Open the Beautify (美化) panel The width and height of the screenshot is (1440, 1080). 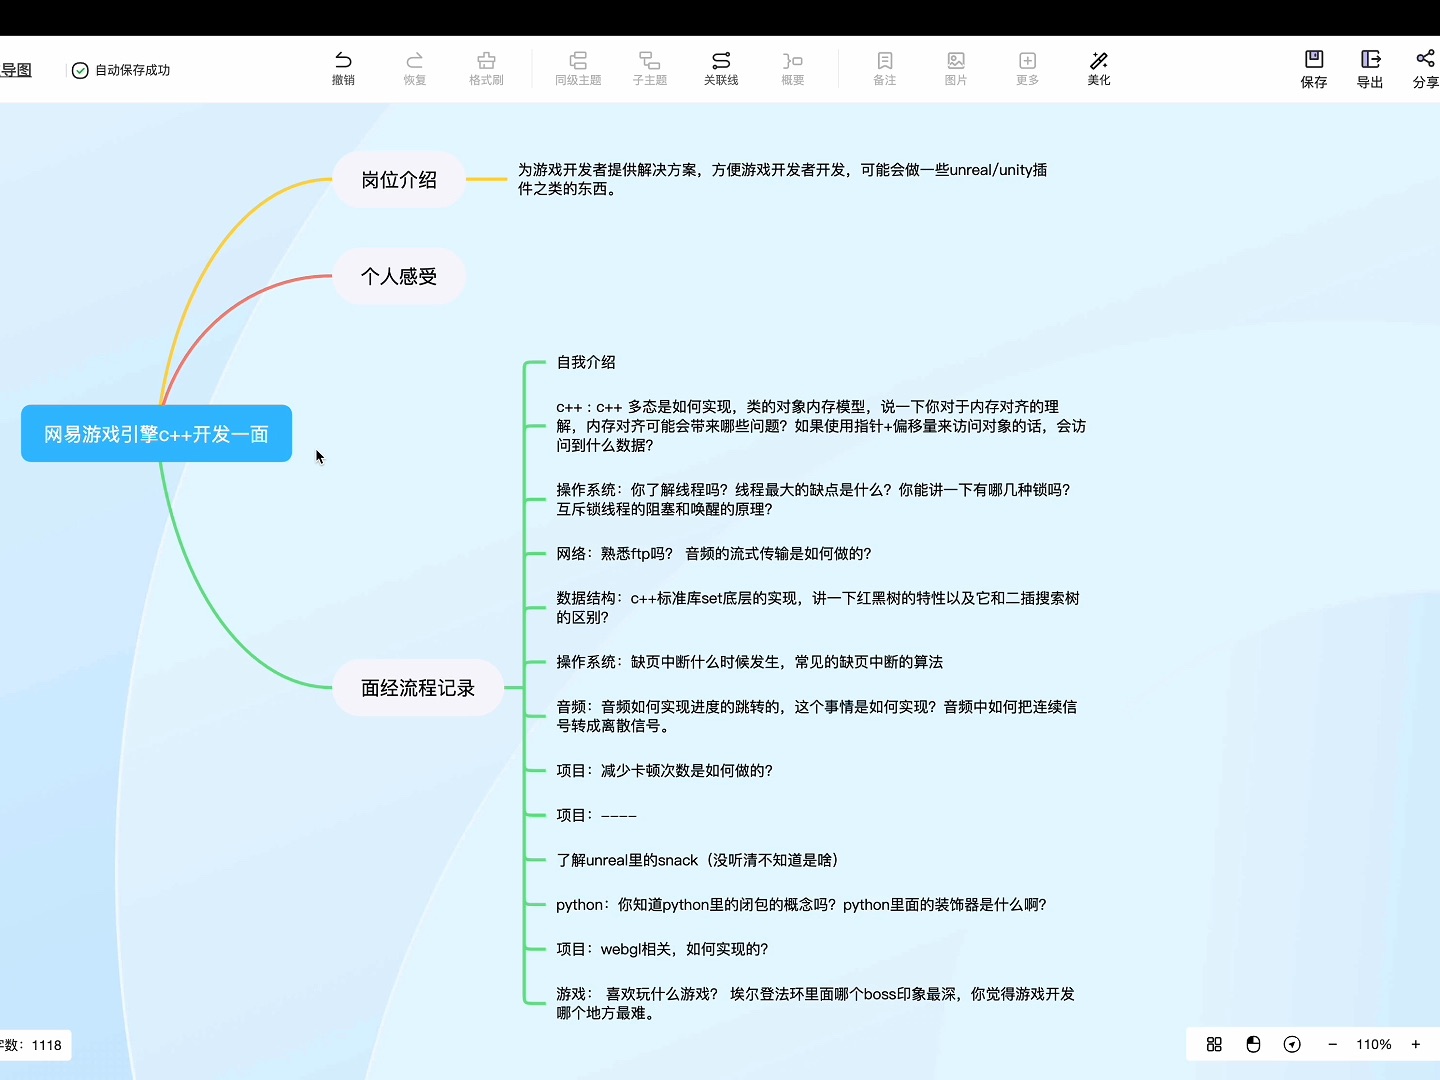click(1099, 69)
